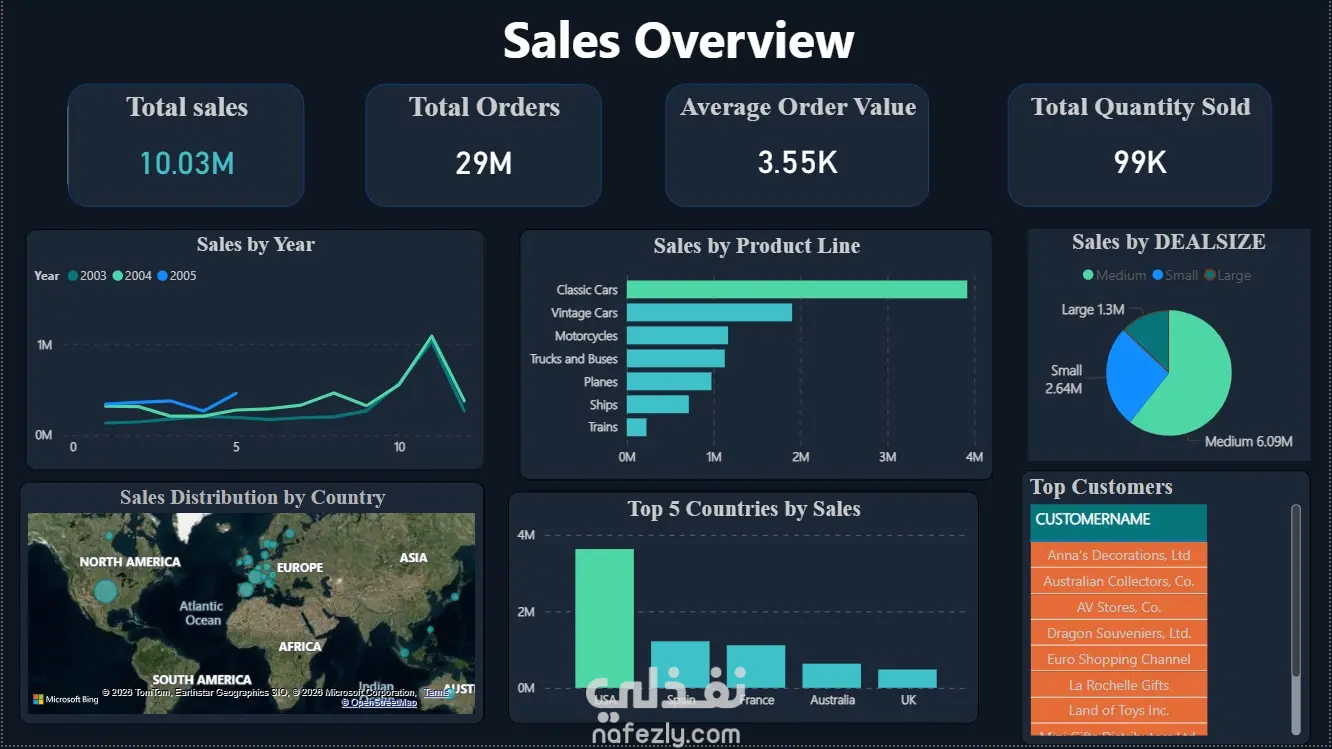Select the Medium legend item in DEALSIZE chart
The height and width of the screenshot is (749, 1332).
pos(1114,275)
